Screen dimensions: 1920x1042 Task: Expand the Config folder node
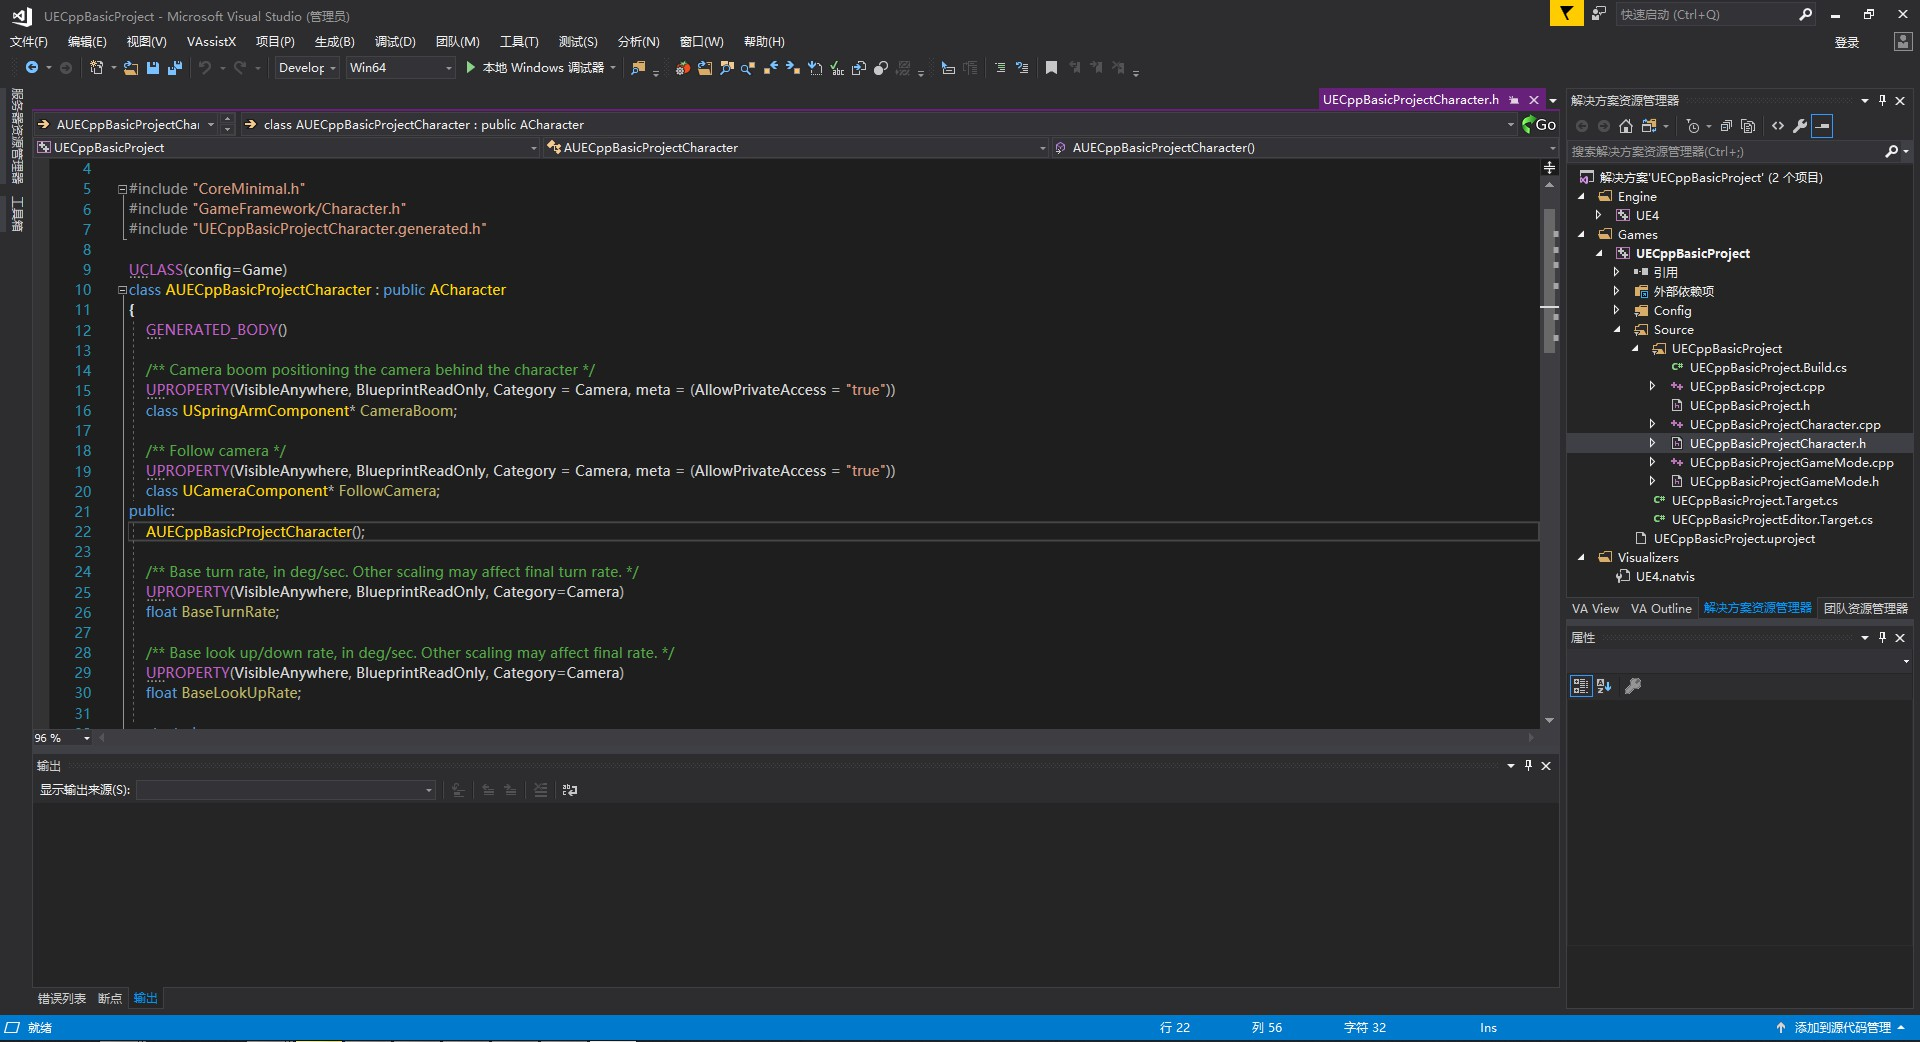(1617, 310)
